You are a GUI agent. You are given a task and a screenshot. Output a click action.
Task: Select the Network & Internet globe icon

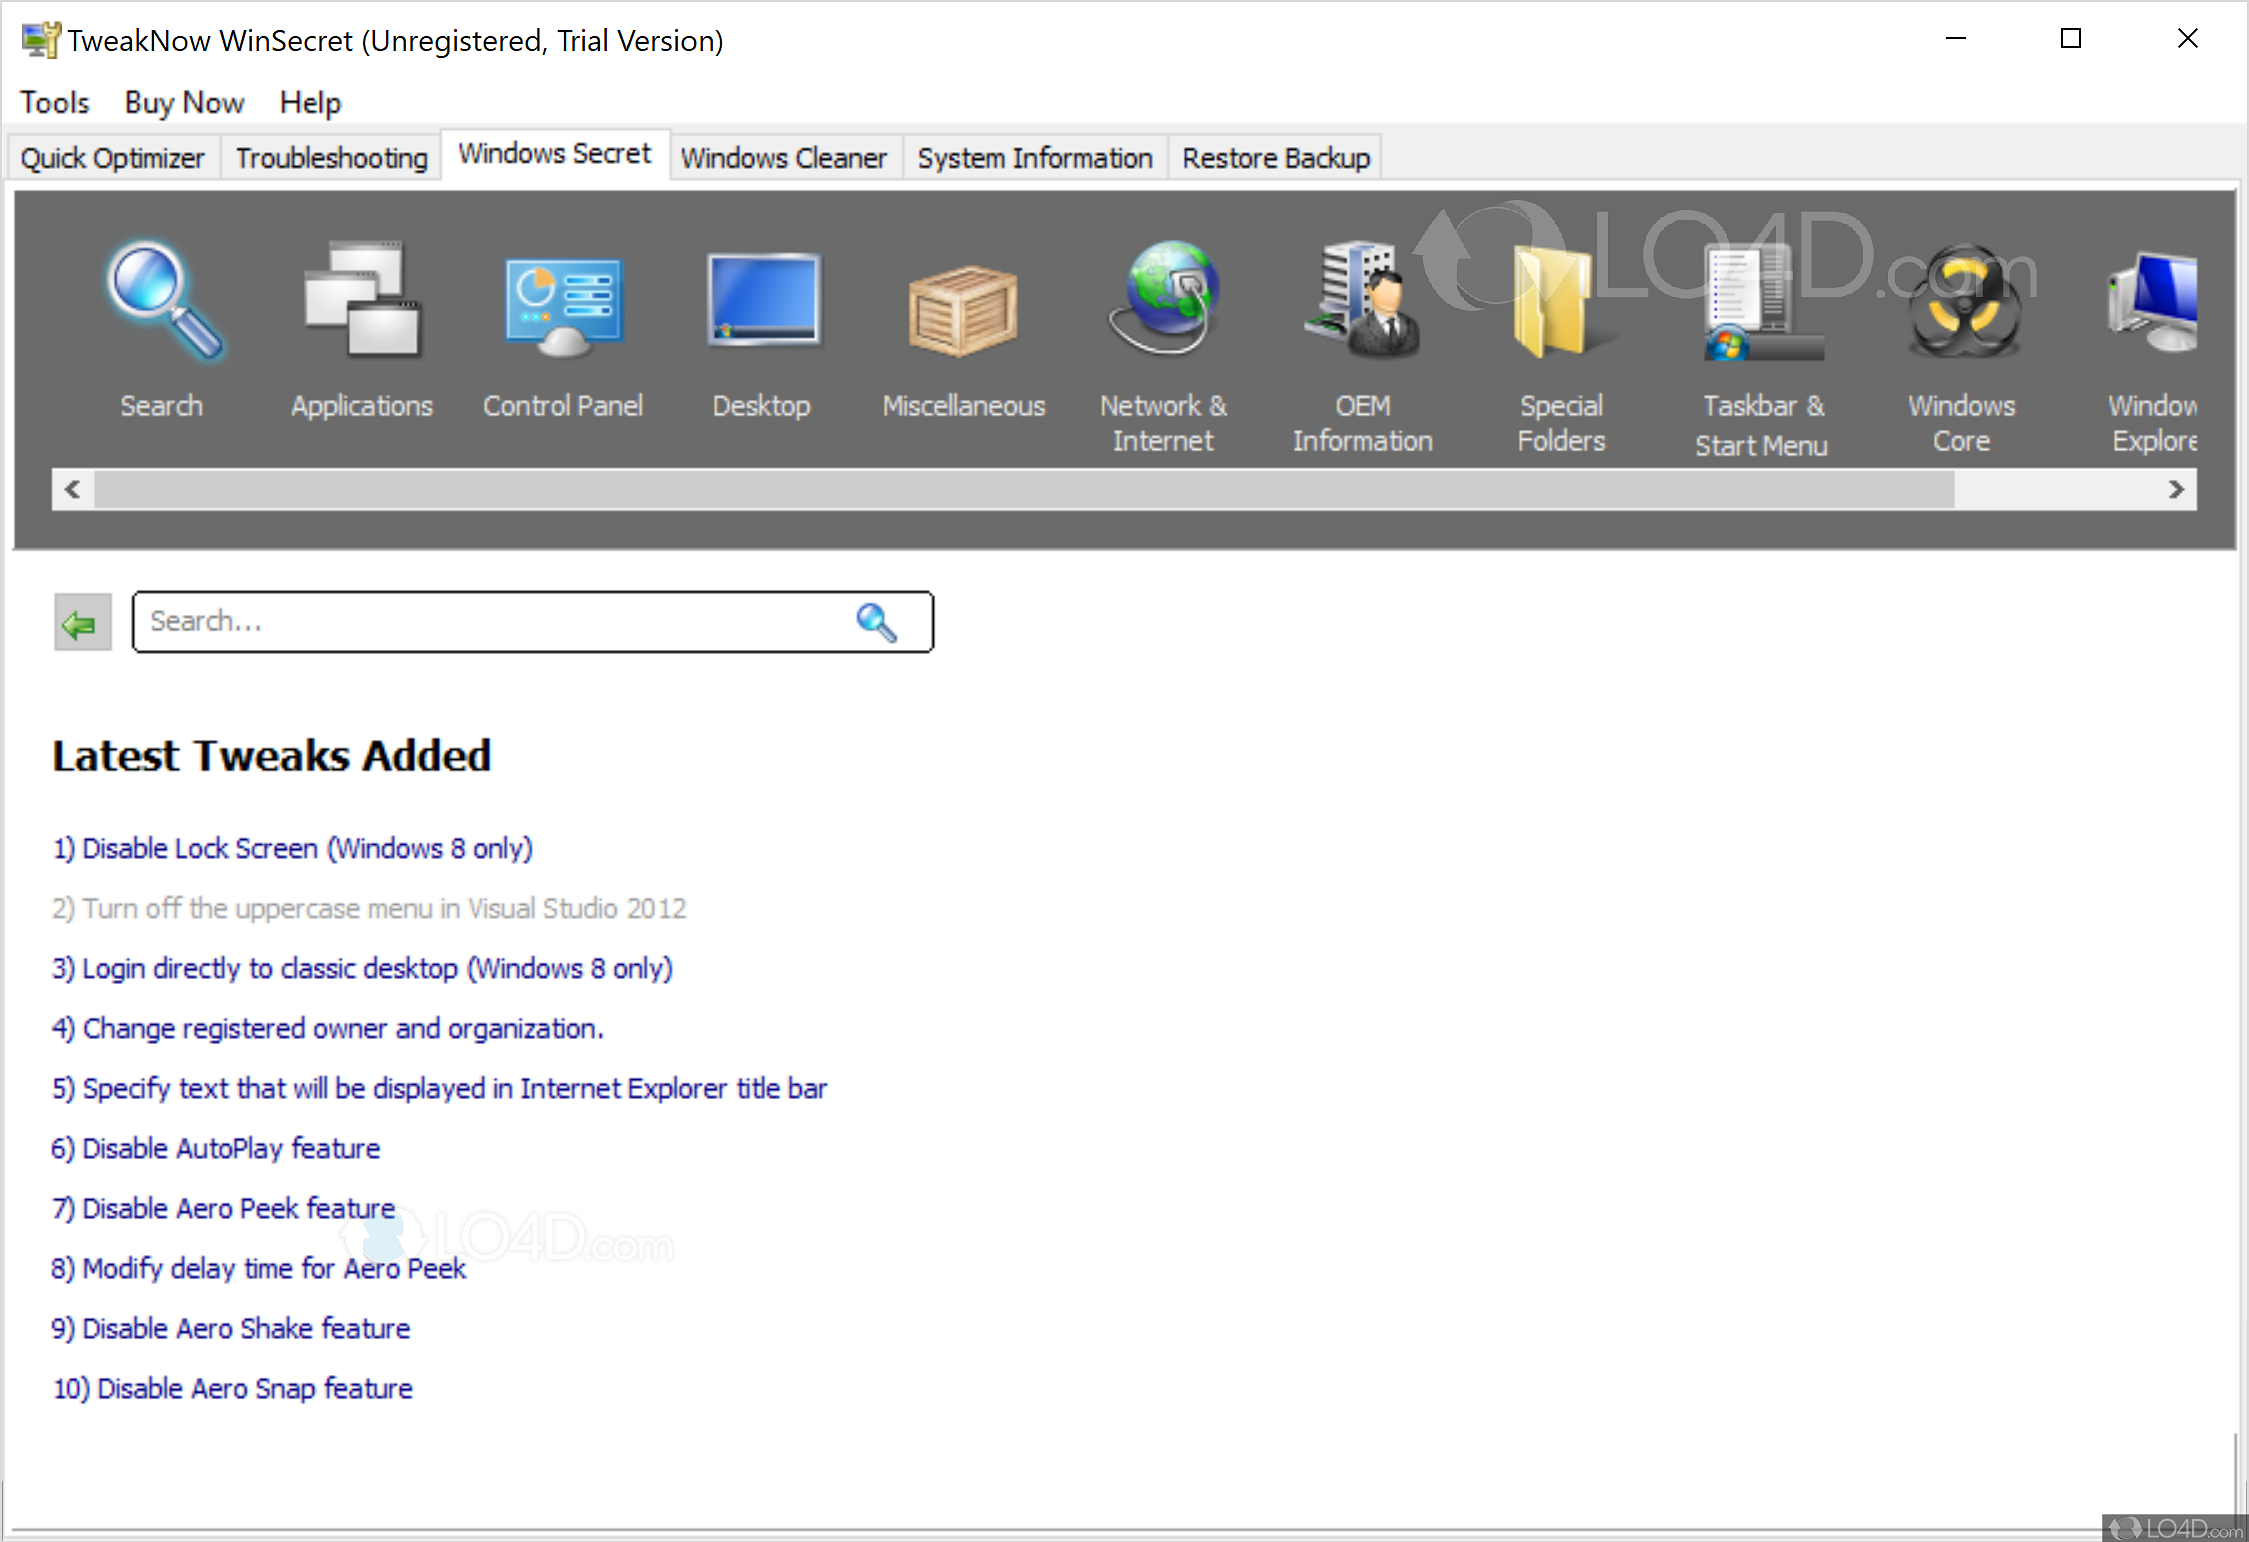click(1163, 299)
